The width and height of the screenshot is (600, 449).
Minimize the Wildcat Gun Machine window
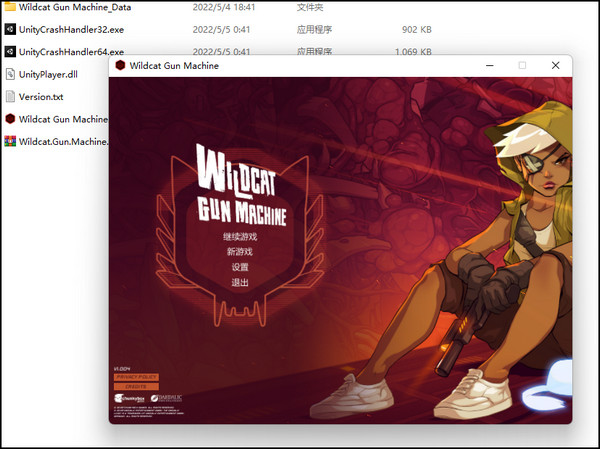489,65
